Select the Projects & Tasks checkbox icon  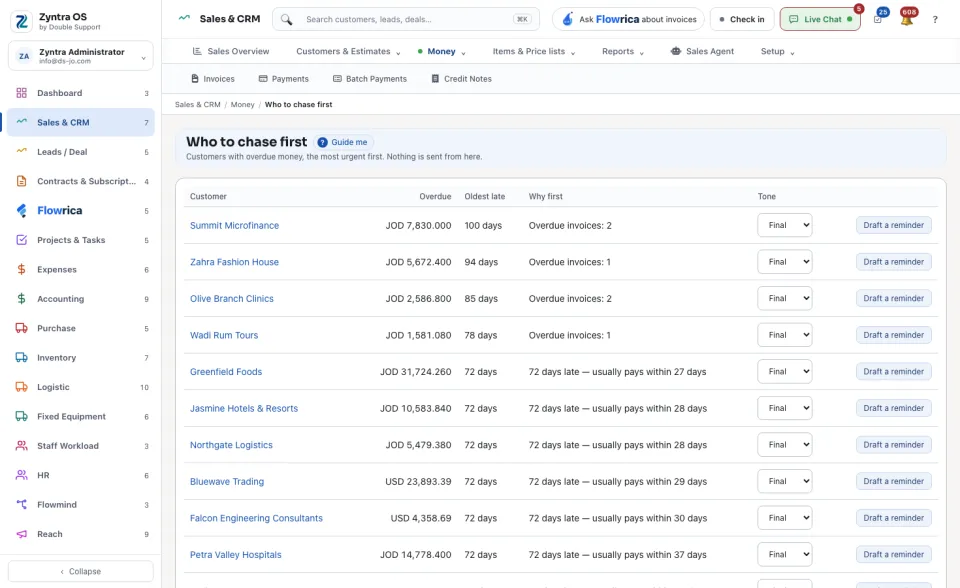[21, 240]
